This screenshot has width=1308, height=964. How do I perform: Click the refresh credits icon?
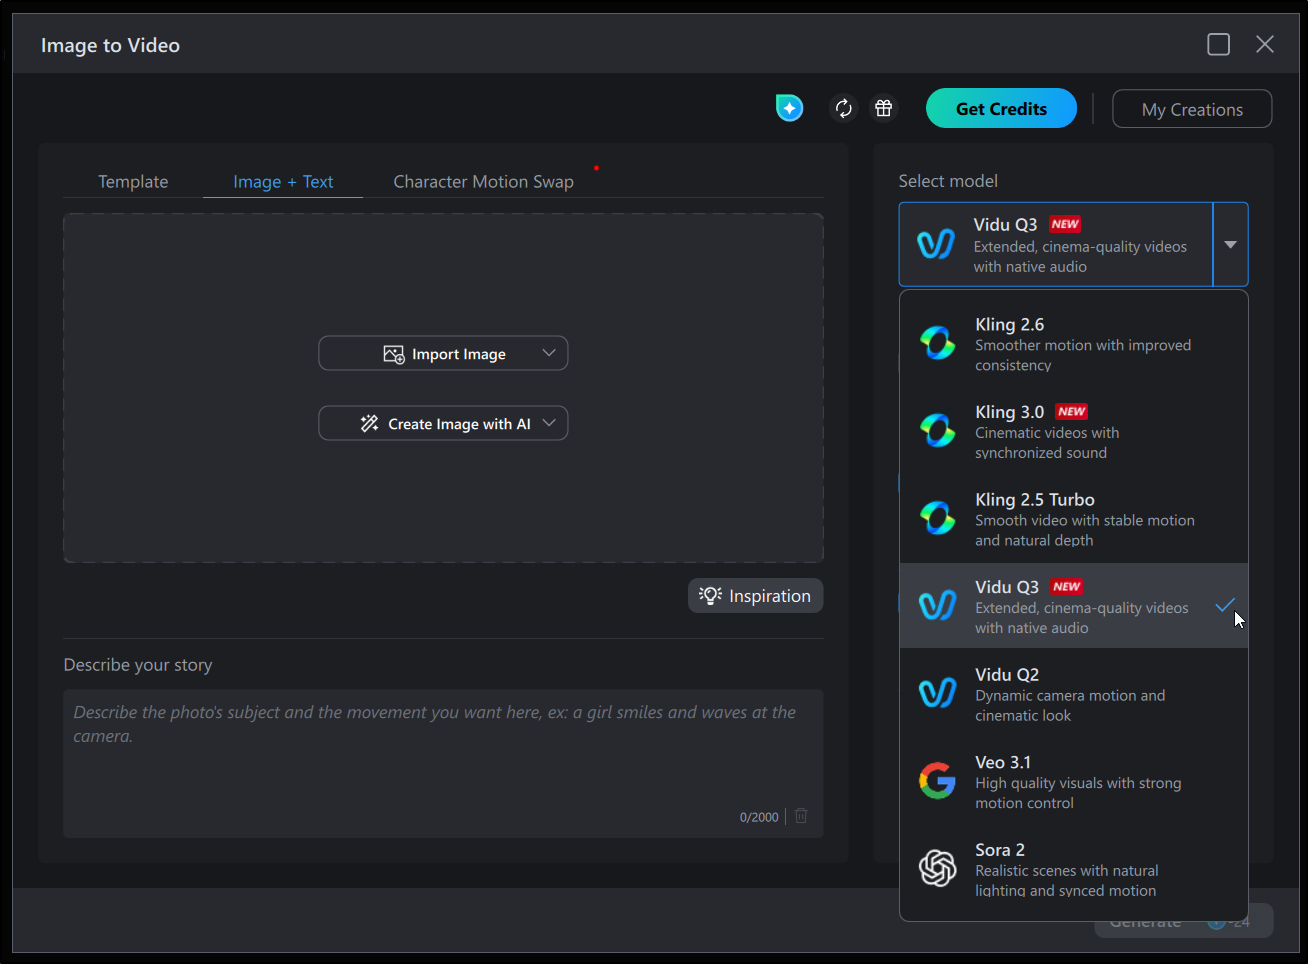pyautogui.click(x=844, y=108)
